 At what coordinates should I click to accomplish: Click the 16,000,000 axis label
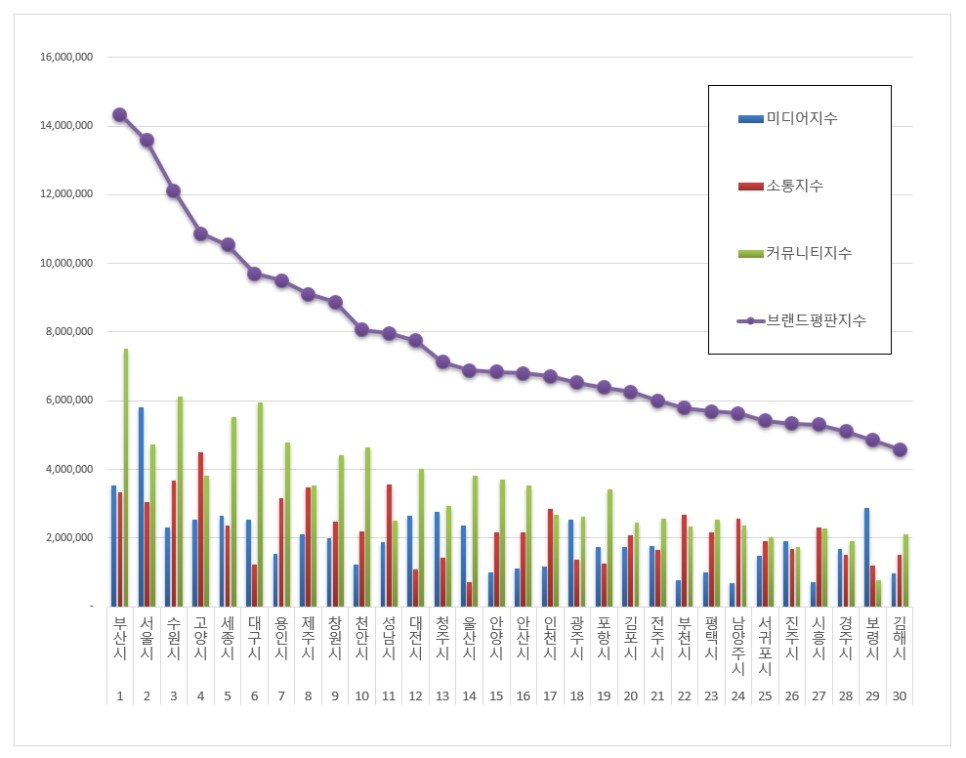(x=67, y=57)
